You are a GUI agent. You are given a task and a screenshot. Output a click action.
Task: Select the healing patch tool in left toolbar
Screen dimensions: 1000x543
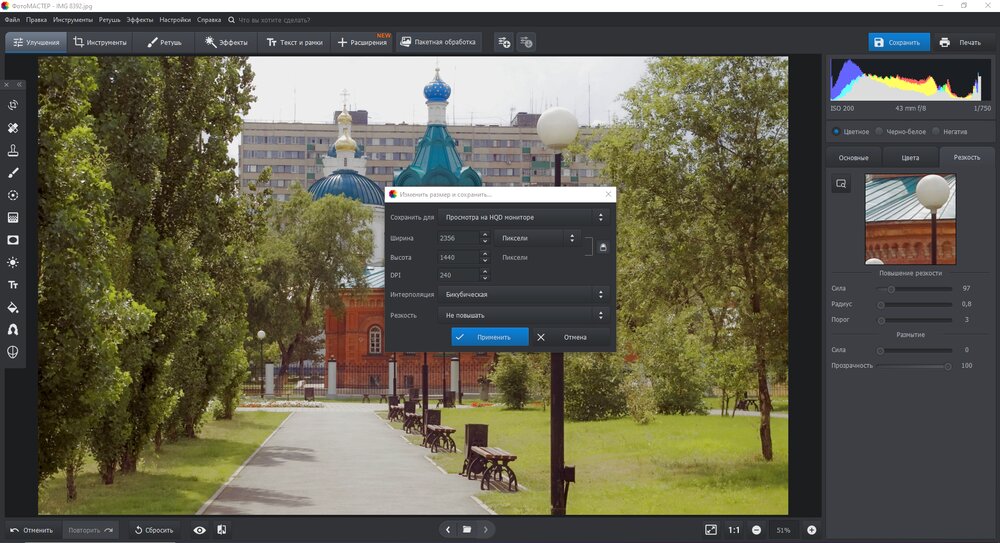[x=13, y=128]
